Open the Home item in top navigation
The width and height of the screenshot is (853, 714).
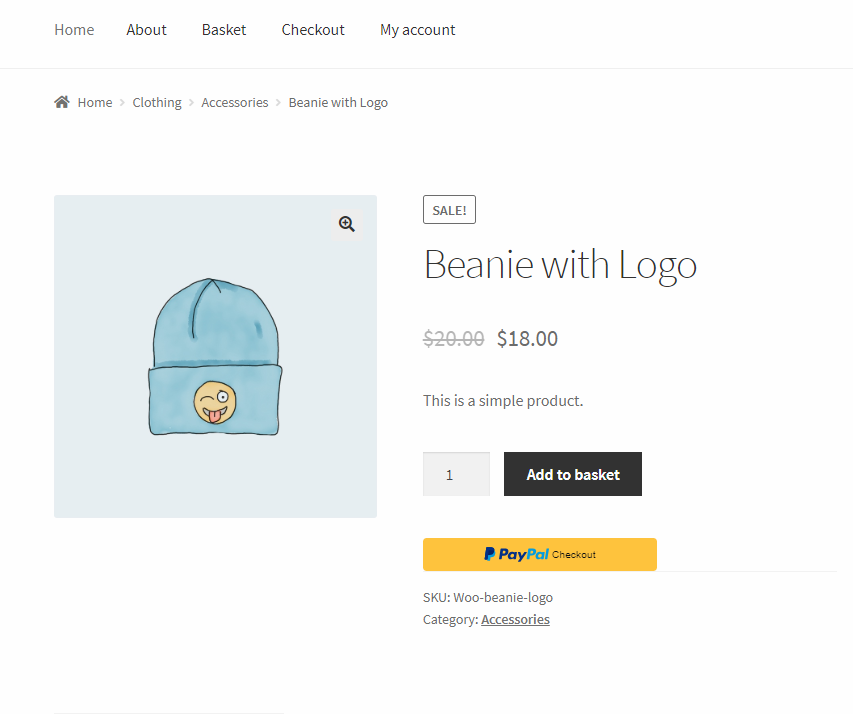point(74,30)
